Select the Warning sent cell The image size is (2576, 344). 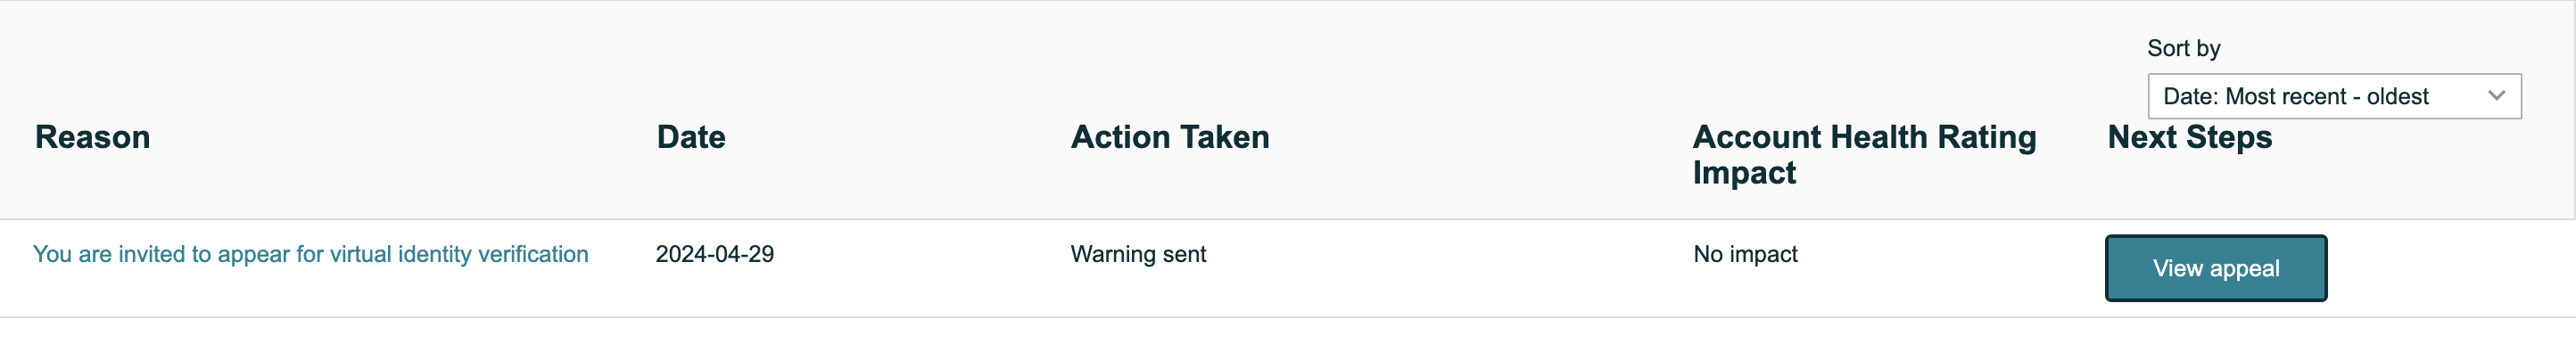pyautogui.click(x=1138, y=254)
